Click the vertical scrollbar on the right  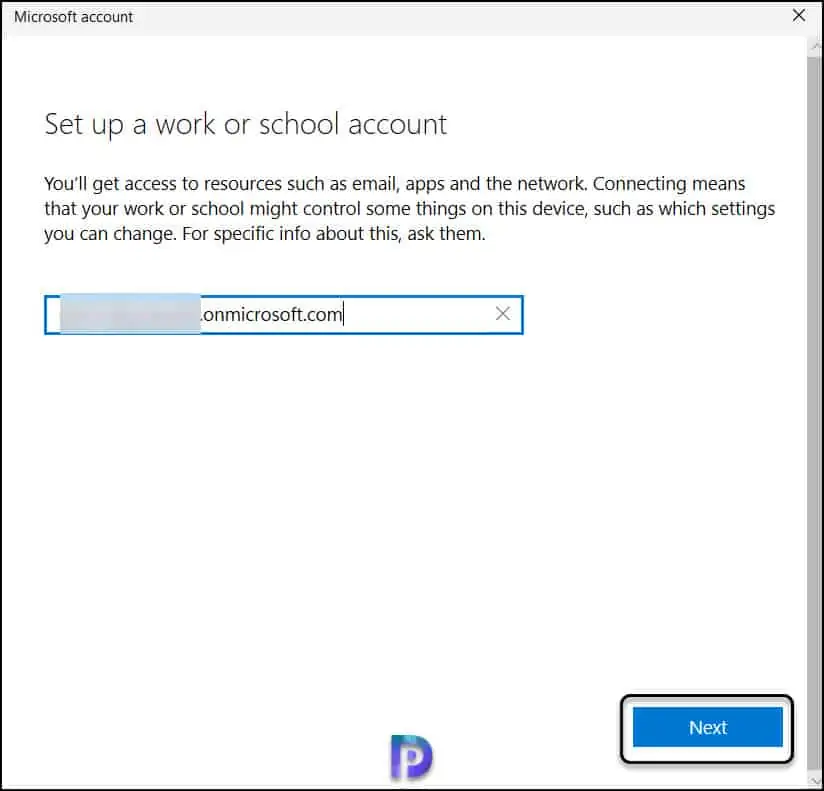coord(815,413)
